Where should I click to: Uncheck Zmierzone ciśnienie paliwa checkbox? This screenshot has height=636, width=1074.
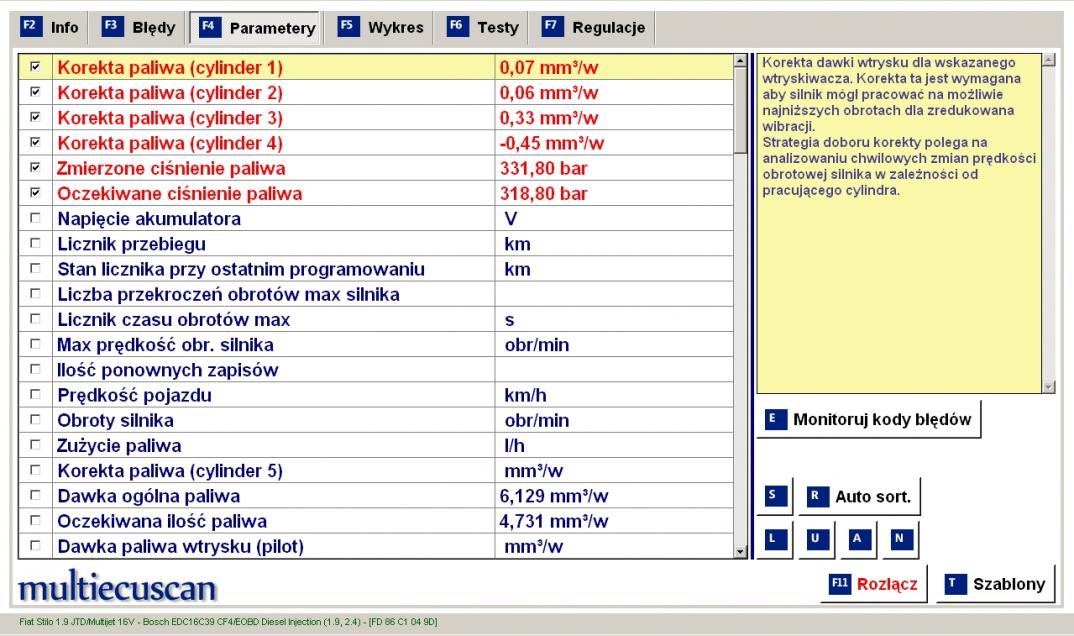(35, 168)
